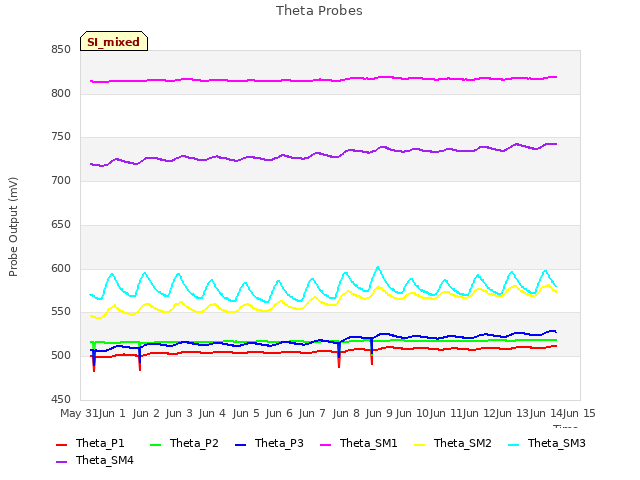
Task: Select the Theta_P2 legend entry
Action: coord(184,443)
